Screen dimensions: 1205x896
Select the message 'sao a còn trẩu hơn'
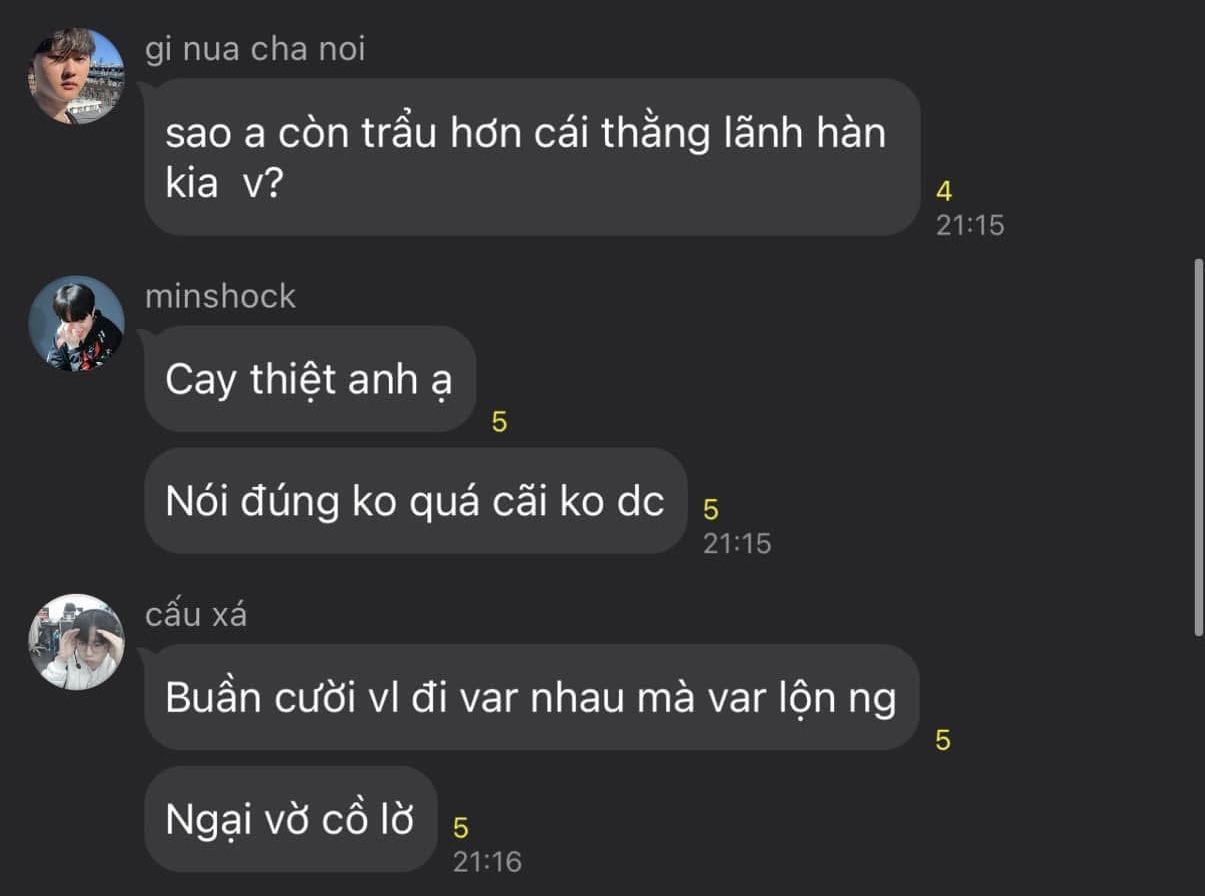532,157
